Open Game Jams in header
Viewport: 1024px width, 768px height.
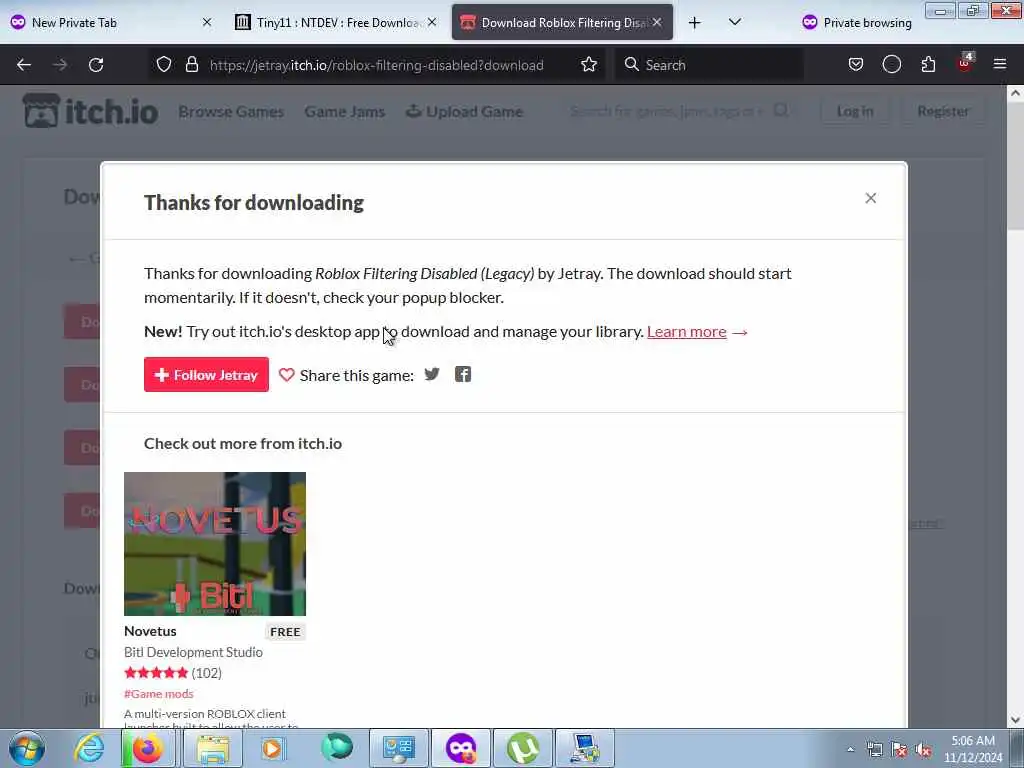click(x=344, y=112)
